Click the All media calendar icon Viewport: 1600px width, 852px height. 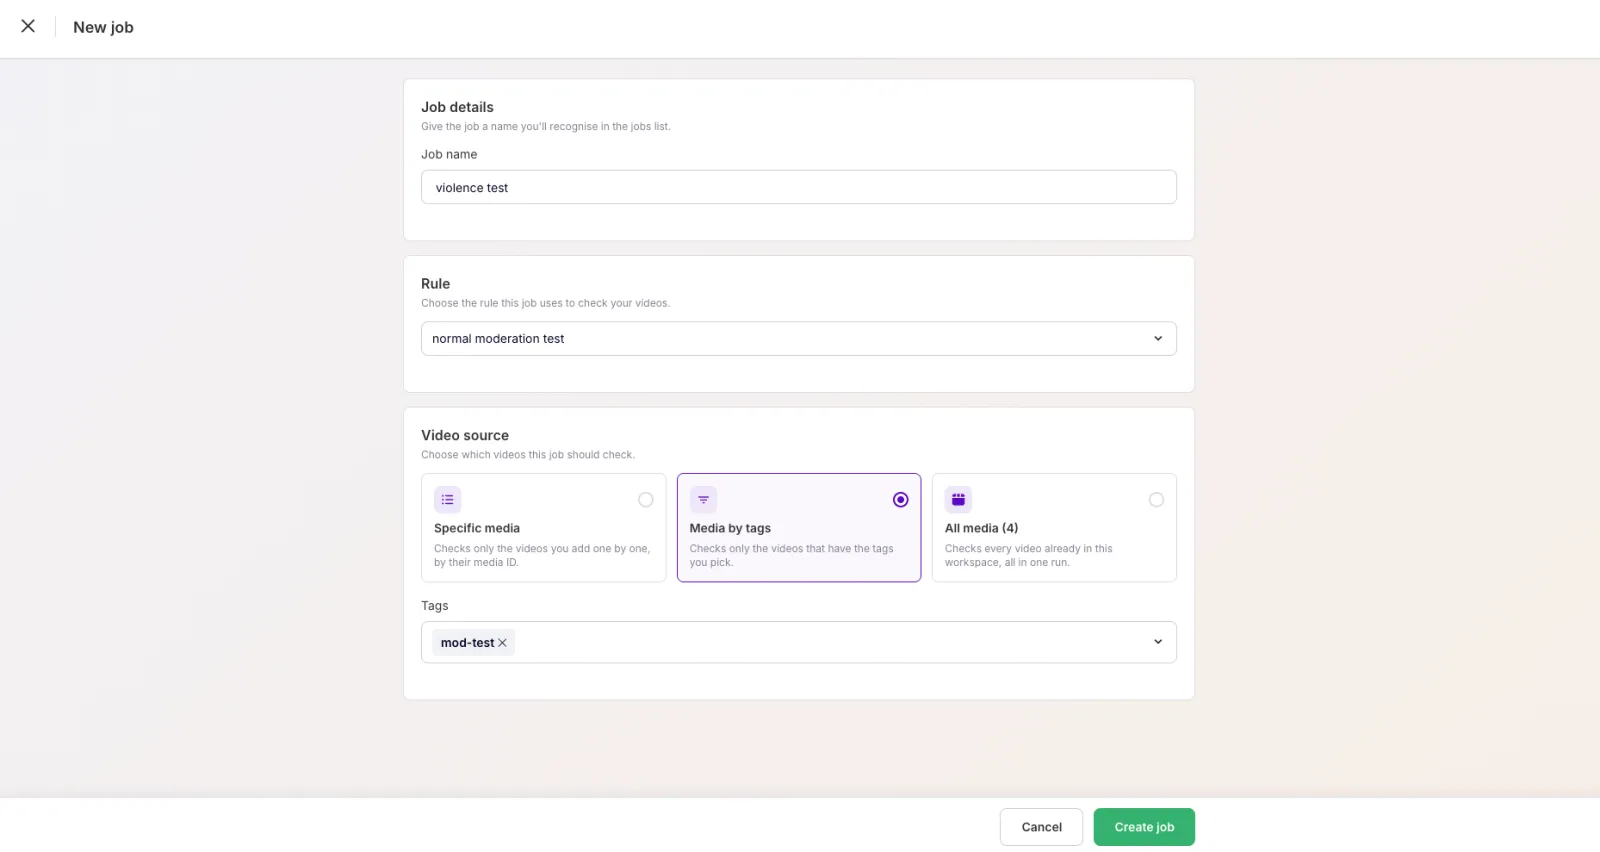[x=958, y=500]
